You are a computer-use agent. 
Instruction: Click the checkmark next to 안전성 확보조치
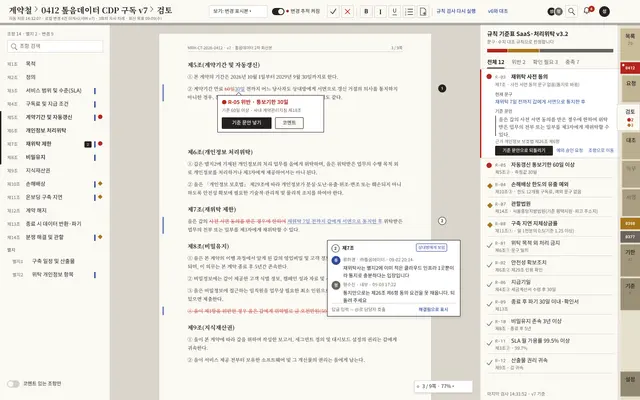[489, 264]
